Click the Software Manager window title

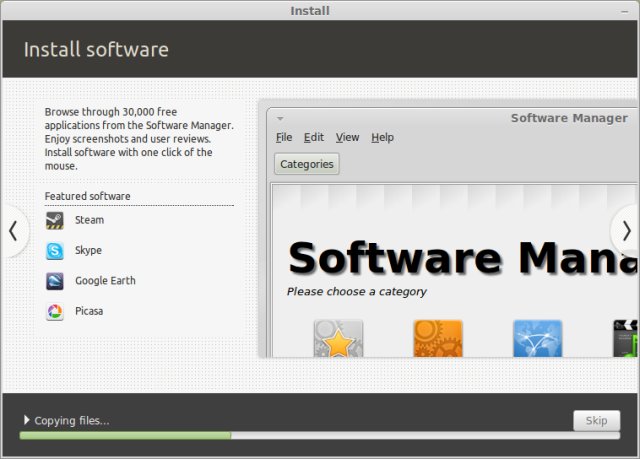(x=569, y=118)
